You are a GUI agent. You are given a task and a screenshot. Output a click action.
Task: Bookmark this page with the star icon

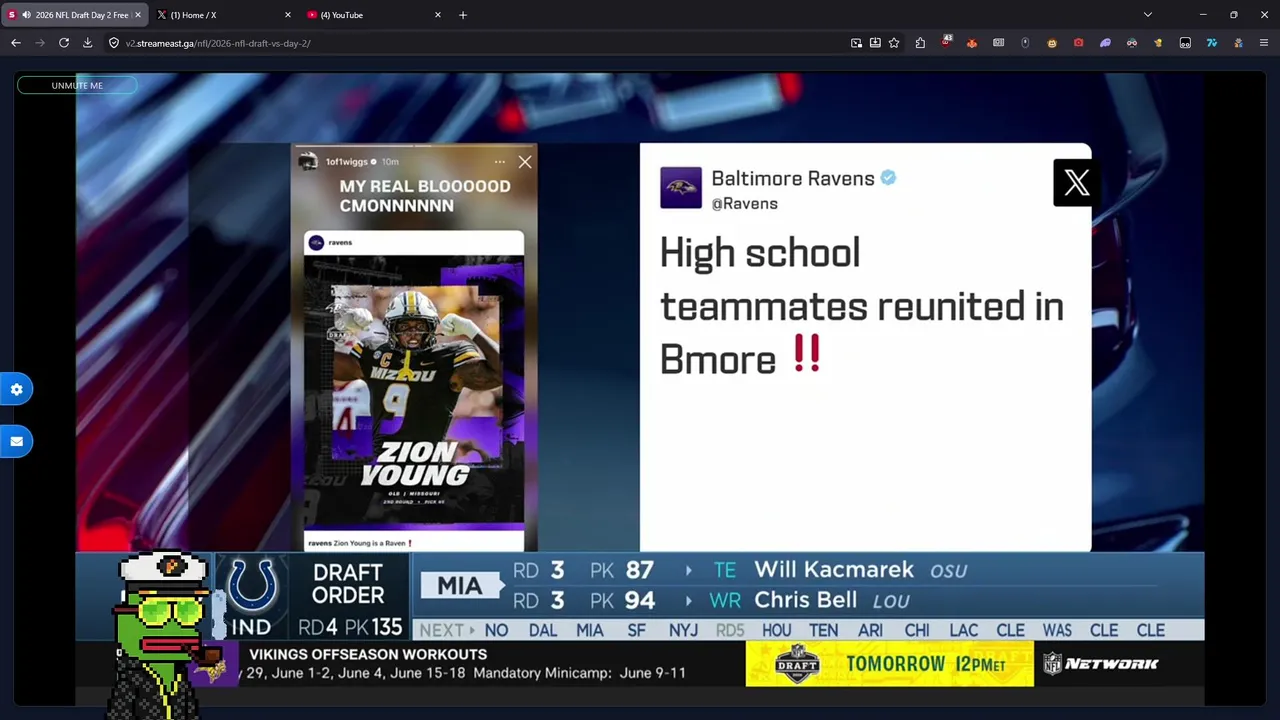tap(894, 43)
